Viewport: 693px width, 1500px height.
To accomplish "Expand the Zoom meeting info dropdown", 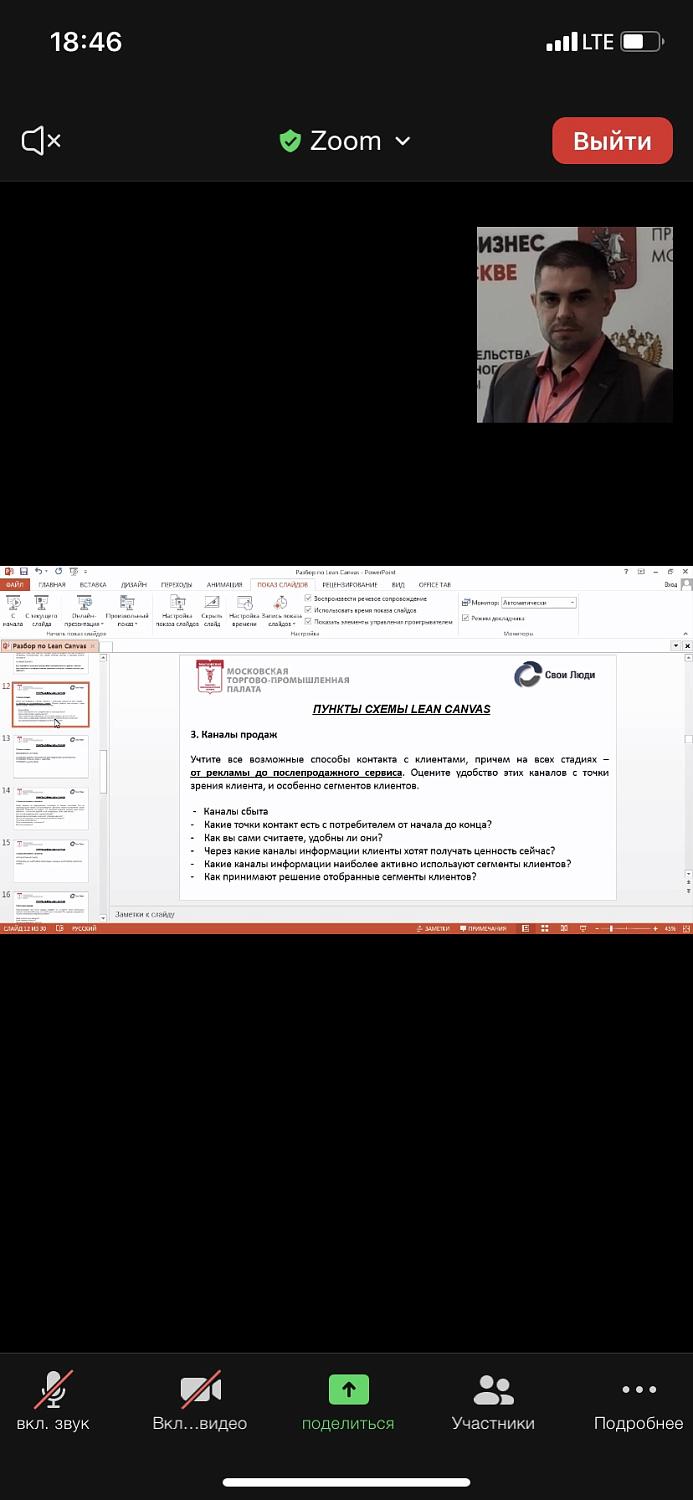I will pyautogui.click(x=402, y=141).
